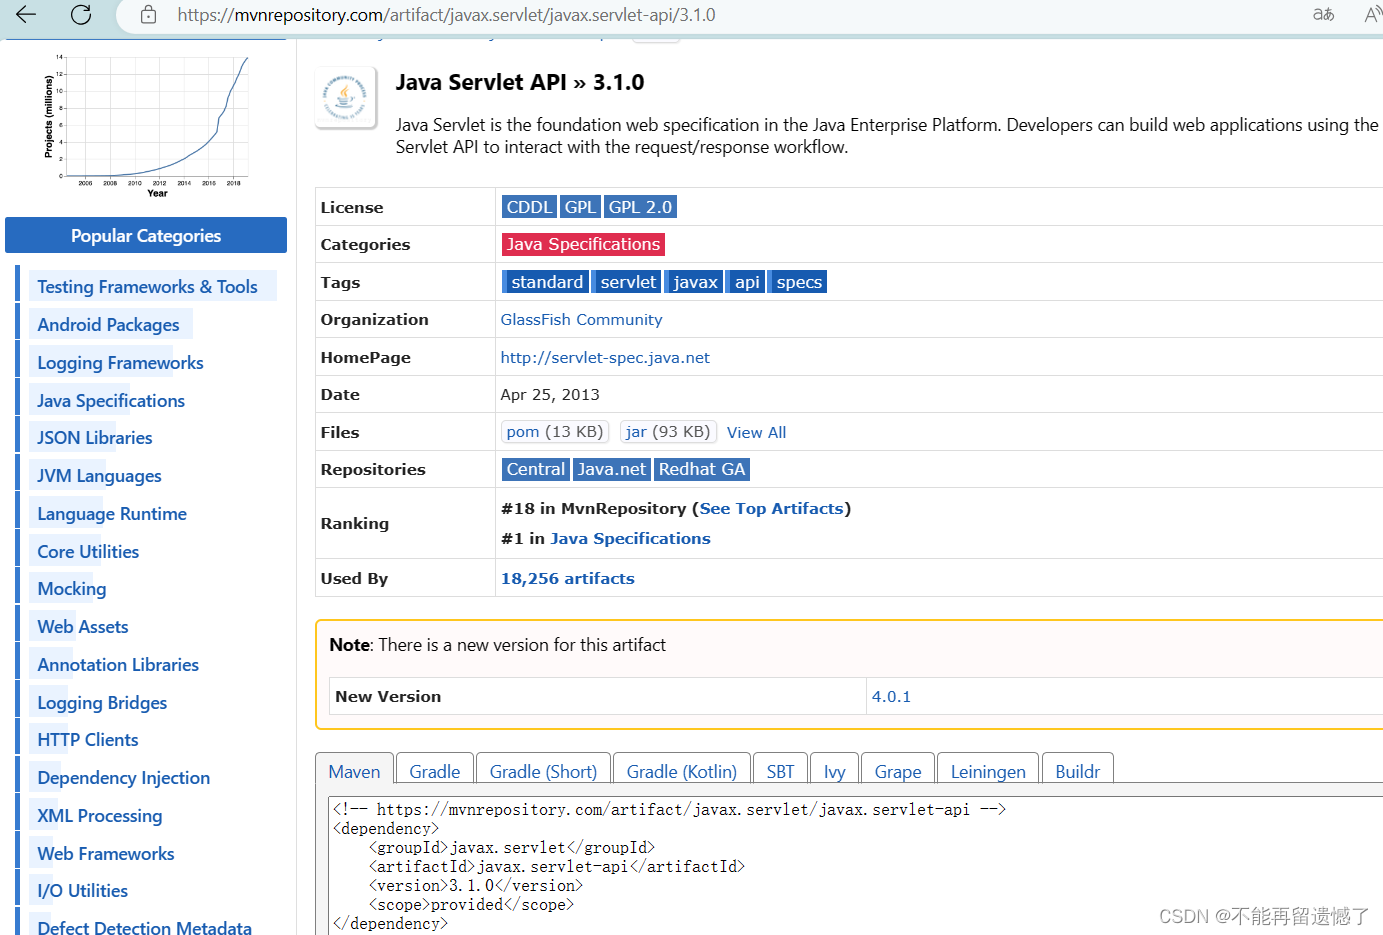Click the Java.net repository tag
Viewport: 1383px width, 935px height.
pyautogui.click(x=611, y=469)
